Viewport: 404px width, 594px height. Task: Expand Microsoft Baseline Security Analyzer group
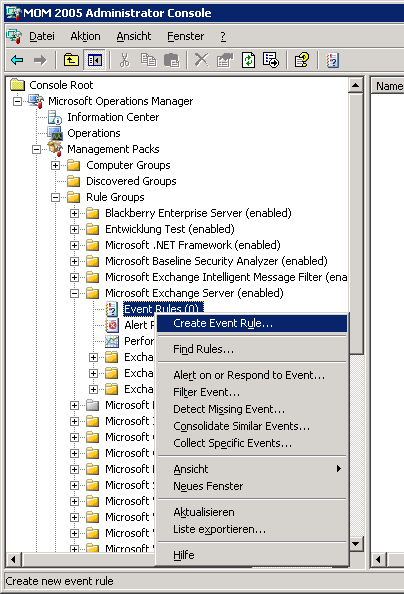74,261
